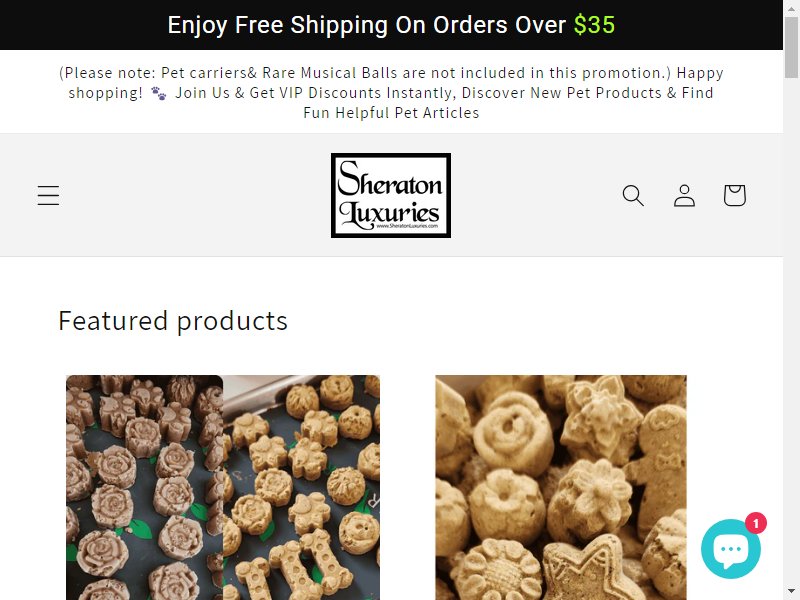Click the Free Shipping announcement banner

pos(391,25)
